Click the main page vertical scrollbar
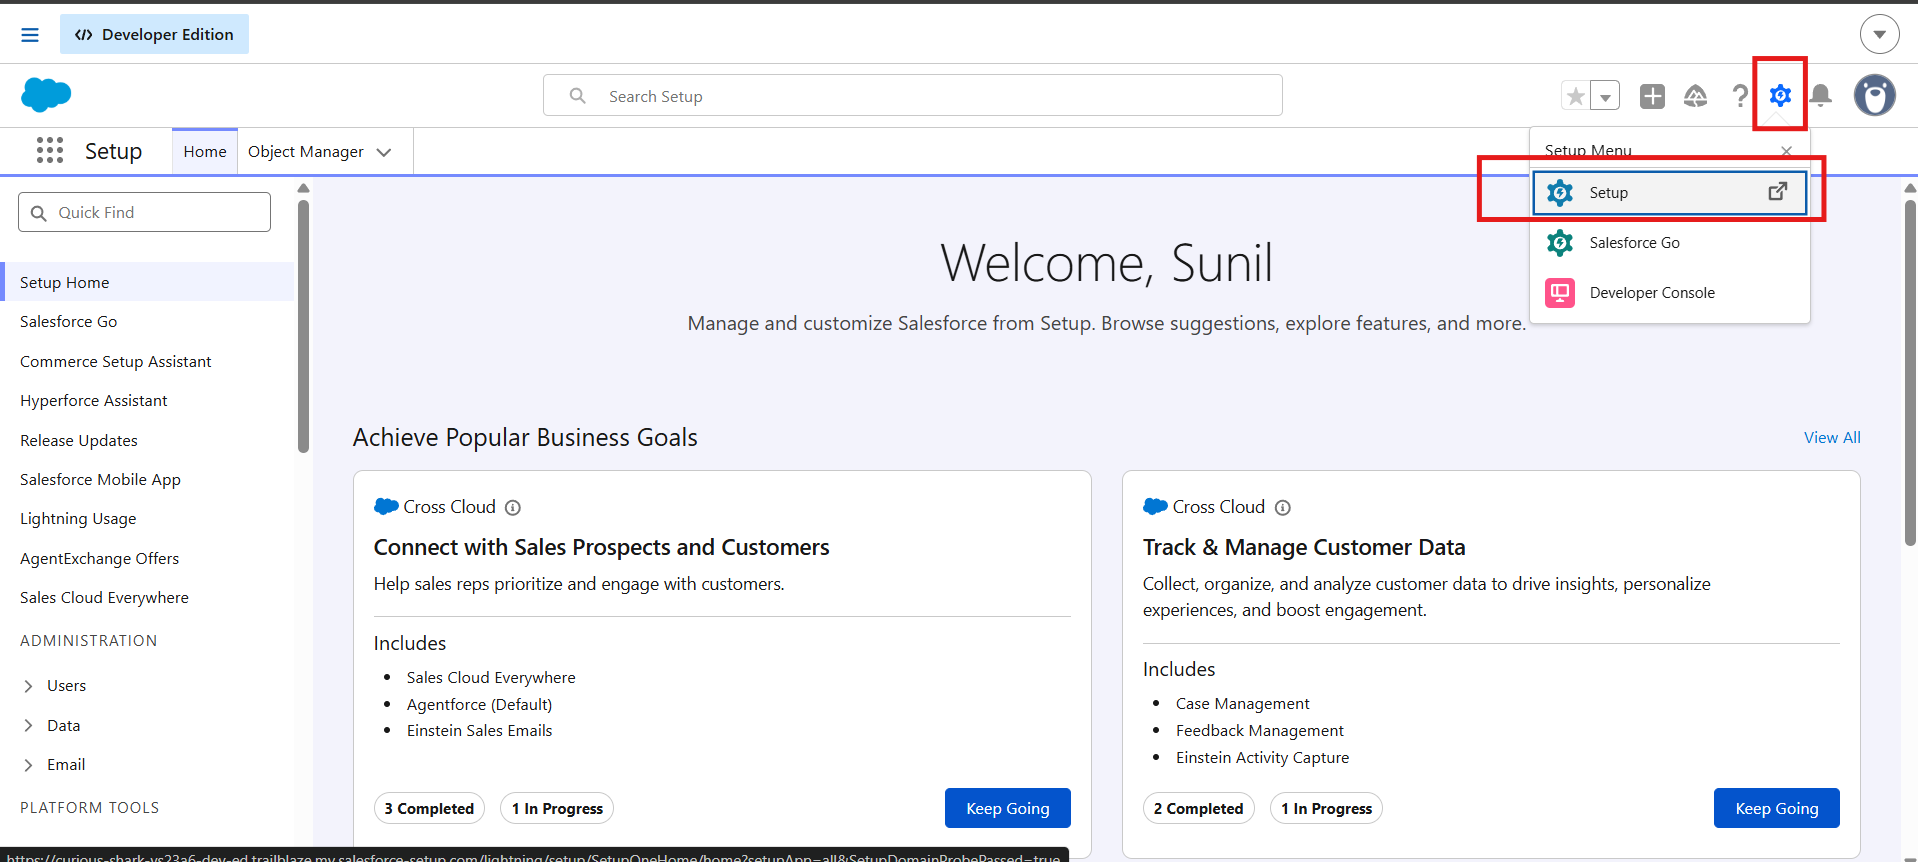Screen dimensions: 1918x862 (1910, 372)
